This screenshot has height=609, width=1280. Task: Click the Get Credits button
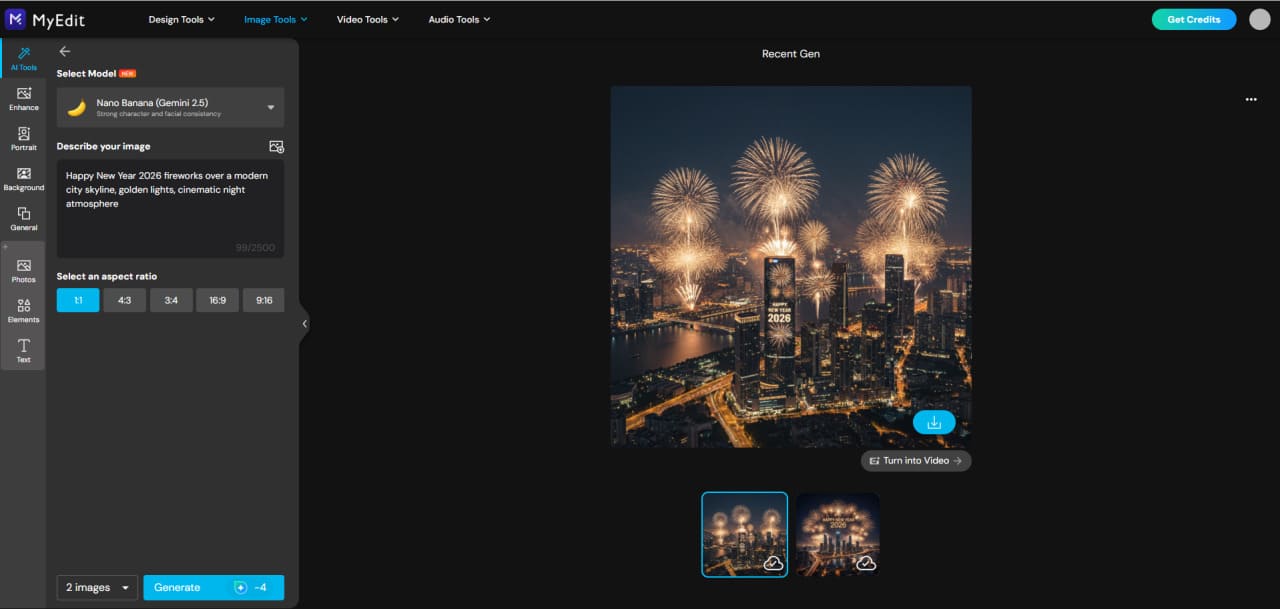click(1193, 18)
